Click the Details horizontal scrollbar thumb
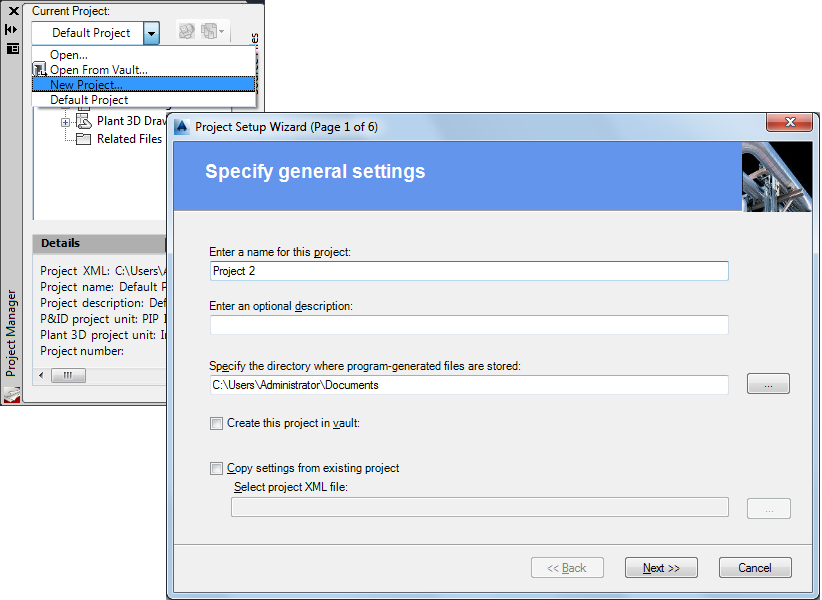 coord(68,376)
